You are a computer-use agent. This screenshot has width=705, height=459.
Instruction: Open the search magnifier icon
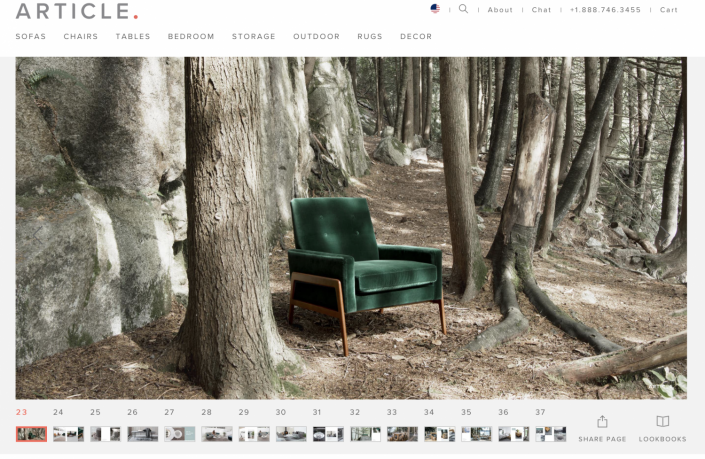pos(463,9)
